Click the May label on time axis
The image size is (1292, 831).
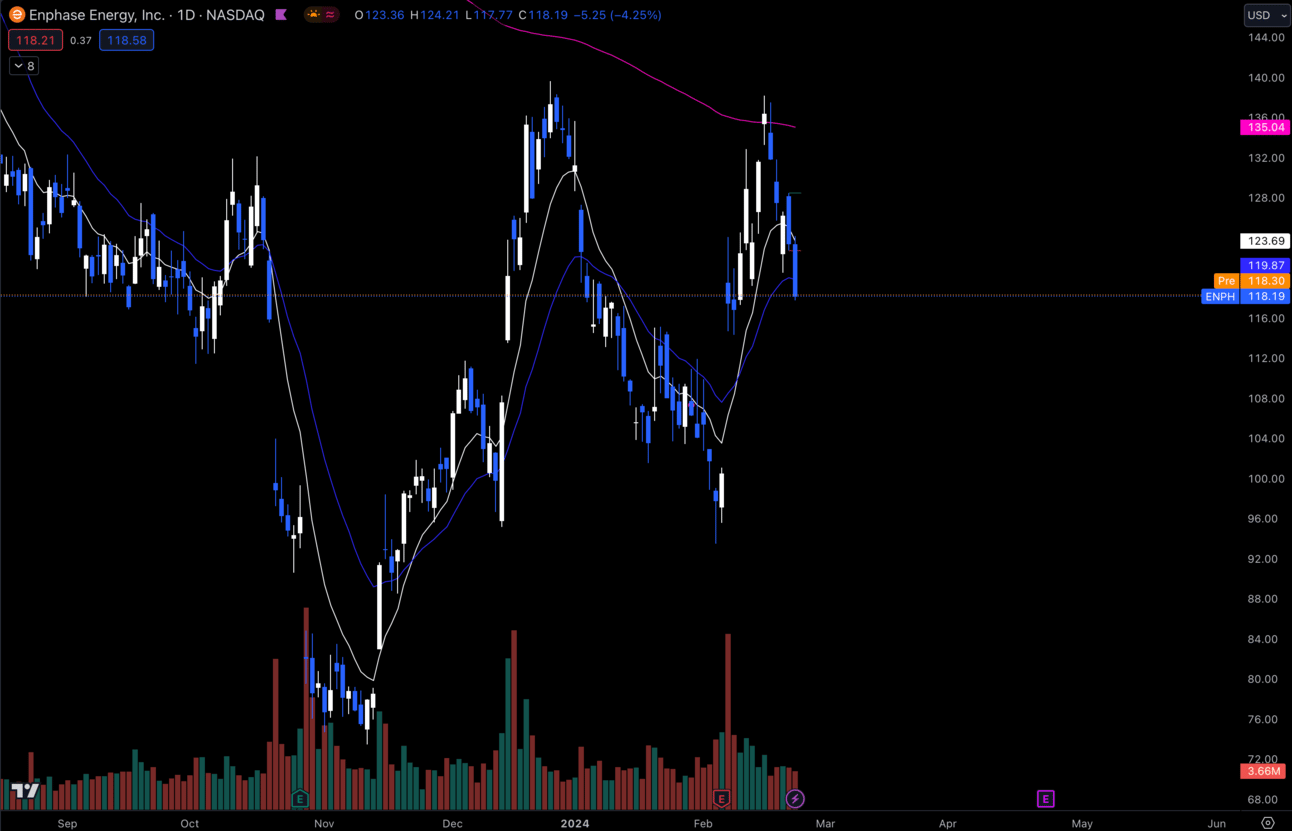tap(1082, 823)
